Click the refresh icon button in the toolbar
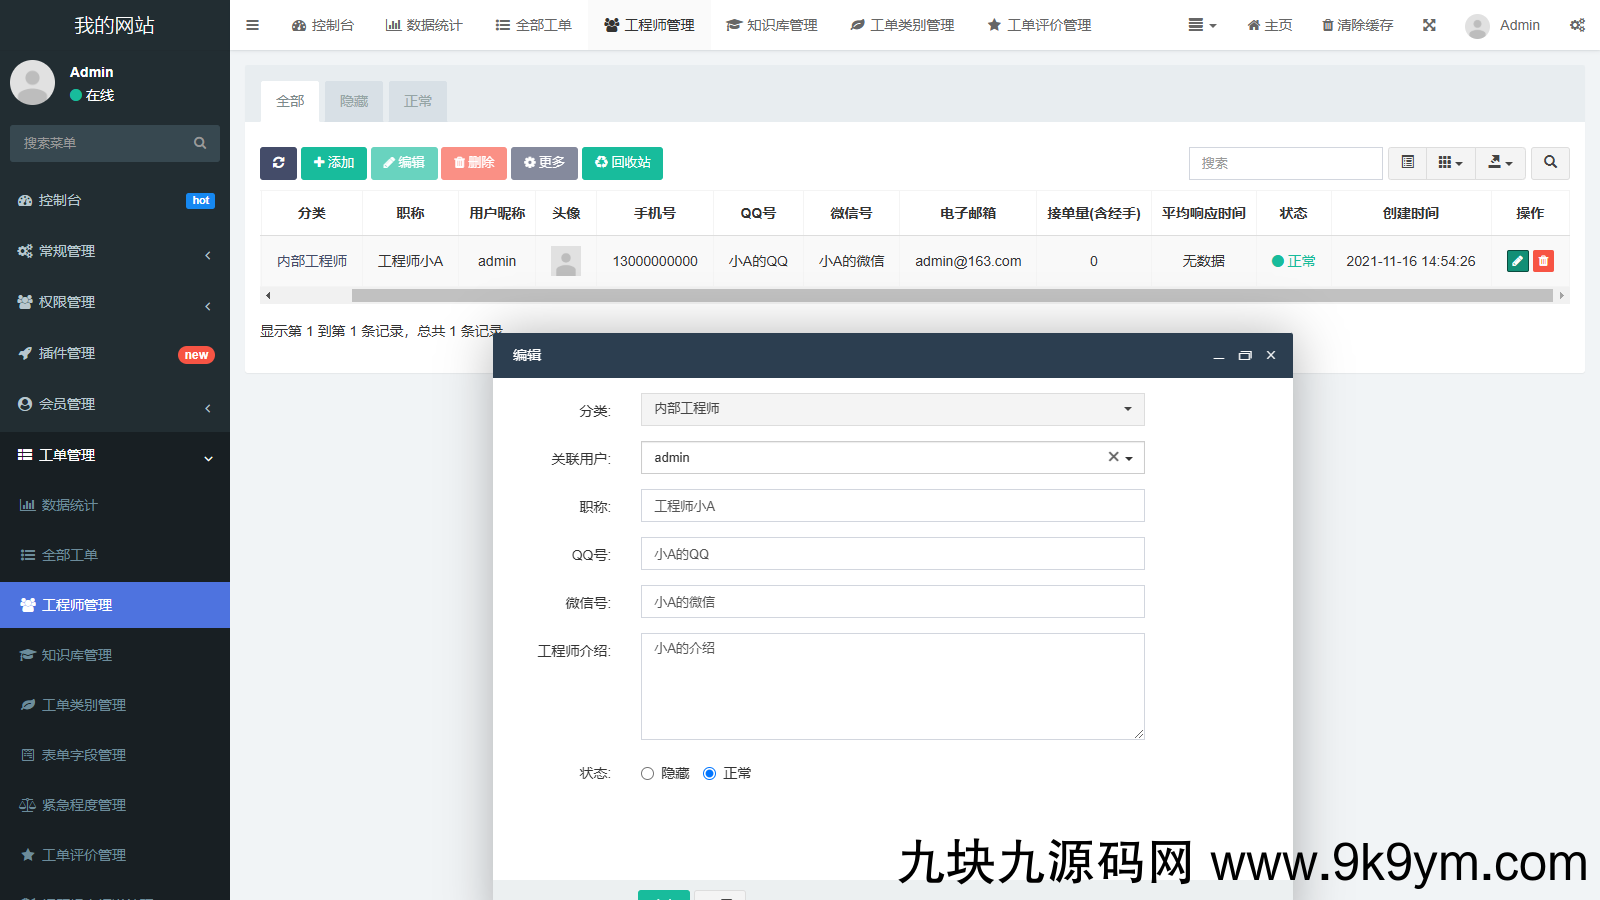The image size is (1600, 900). pyautogui.click(x=278, y=163)
